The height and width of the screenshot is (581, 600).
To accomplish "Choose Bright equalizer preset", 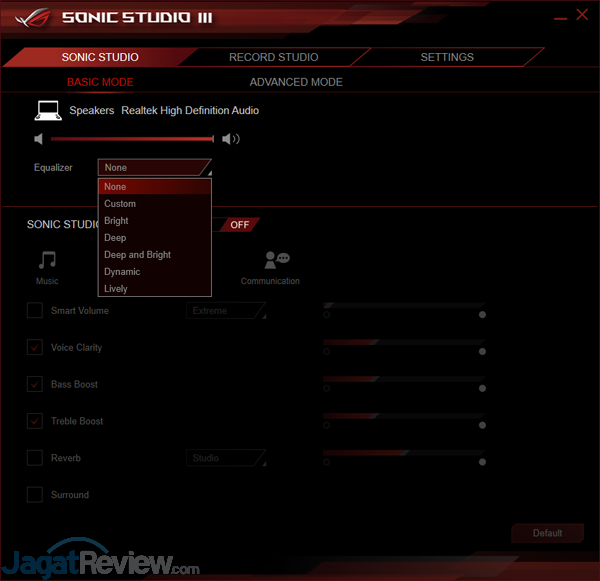I will [x=155, y=220].
